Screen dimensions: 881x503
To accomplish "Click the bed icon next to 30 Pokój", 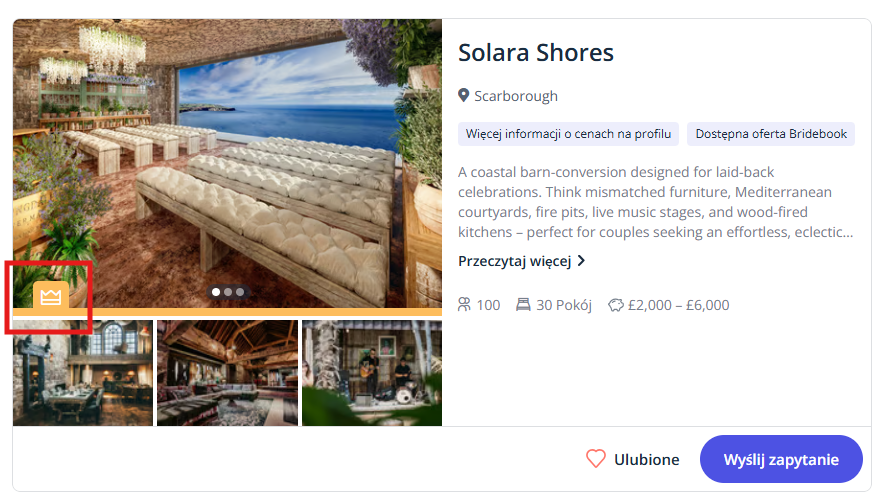I will 523,305.
